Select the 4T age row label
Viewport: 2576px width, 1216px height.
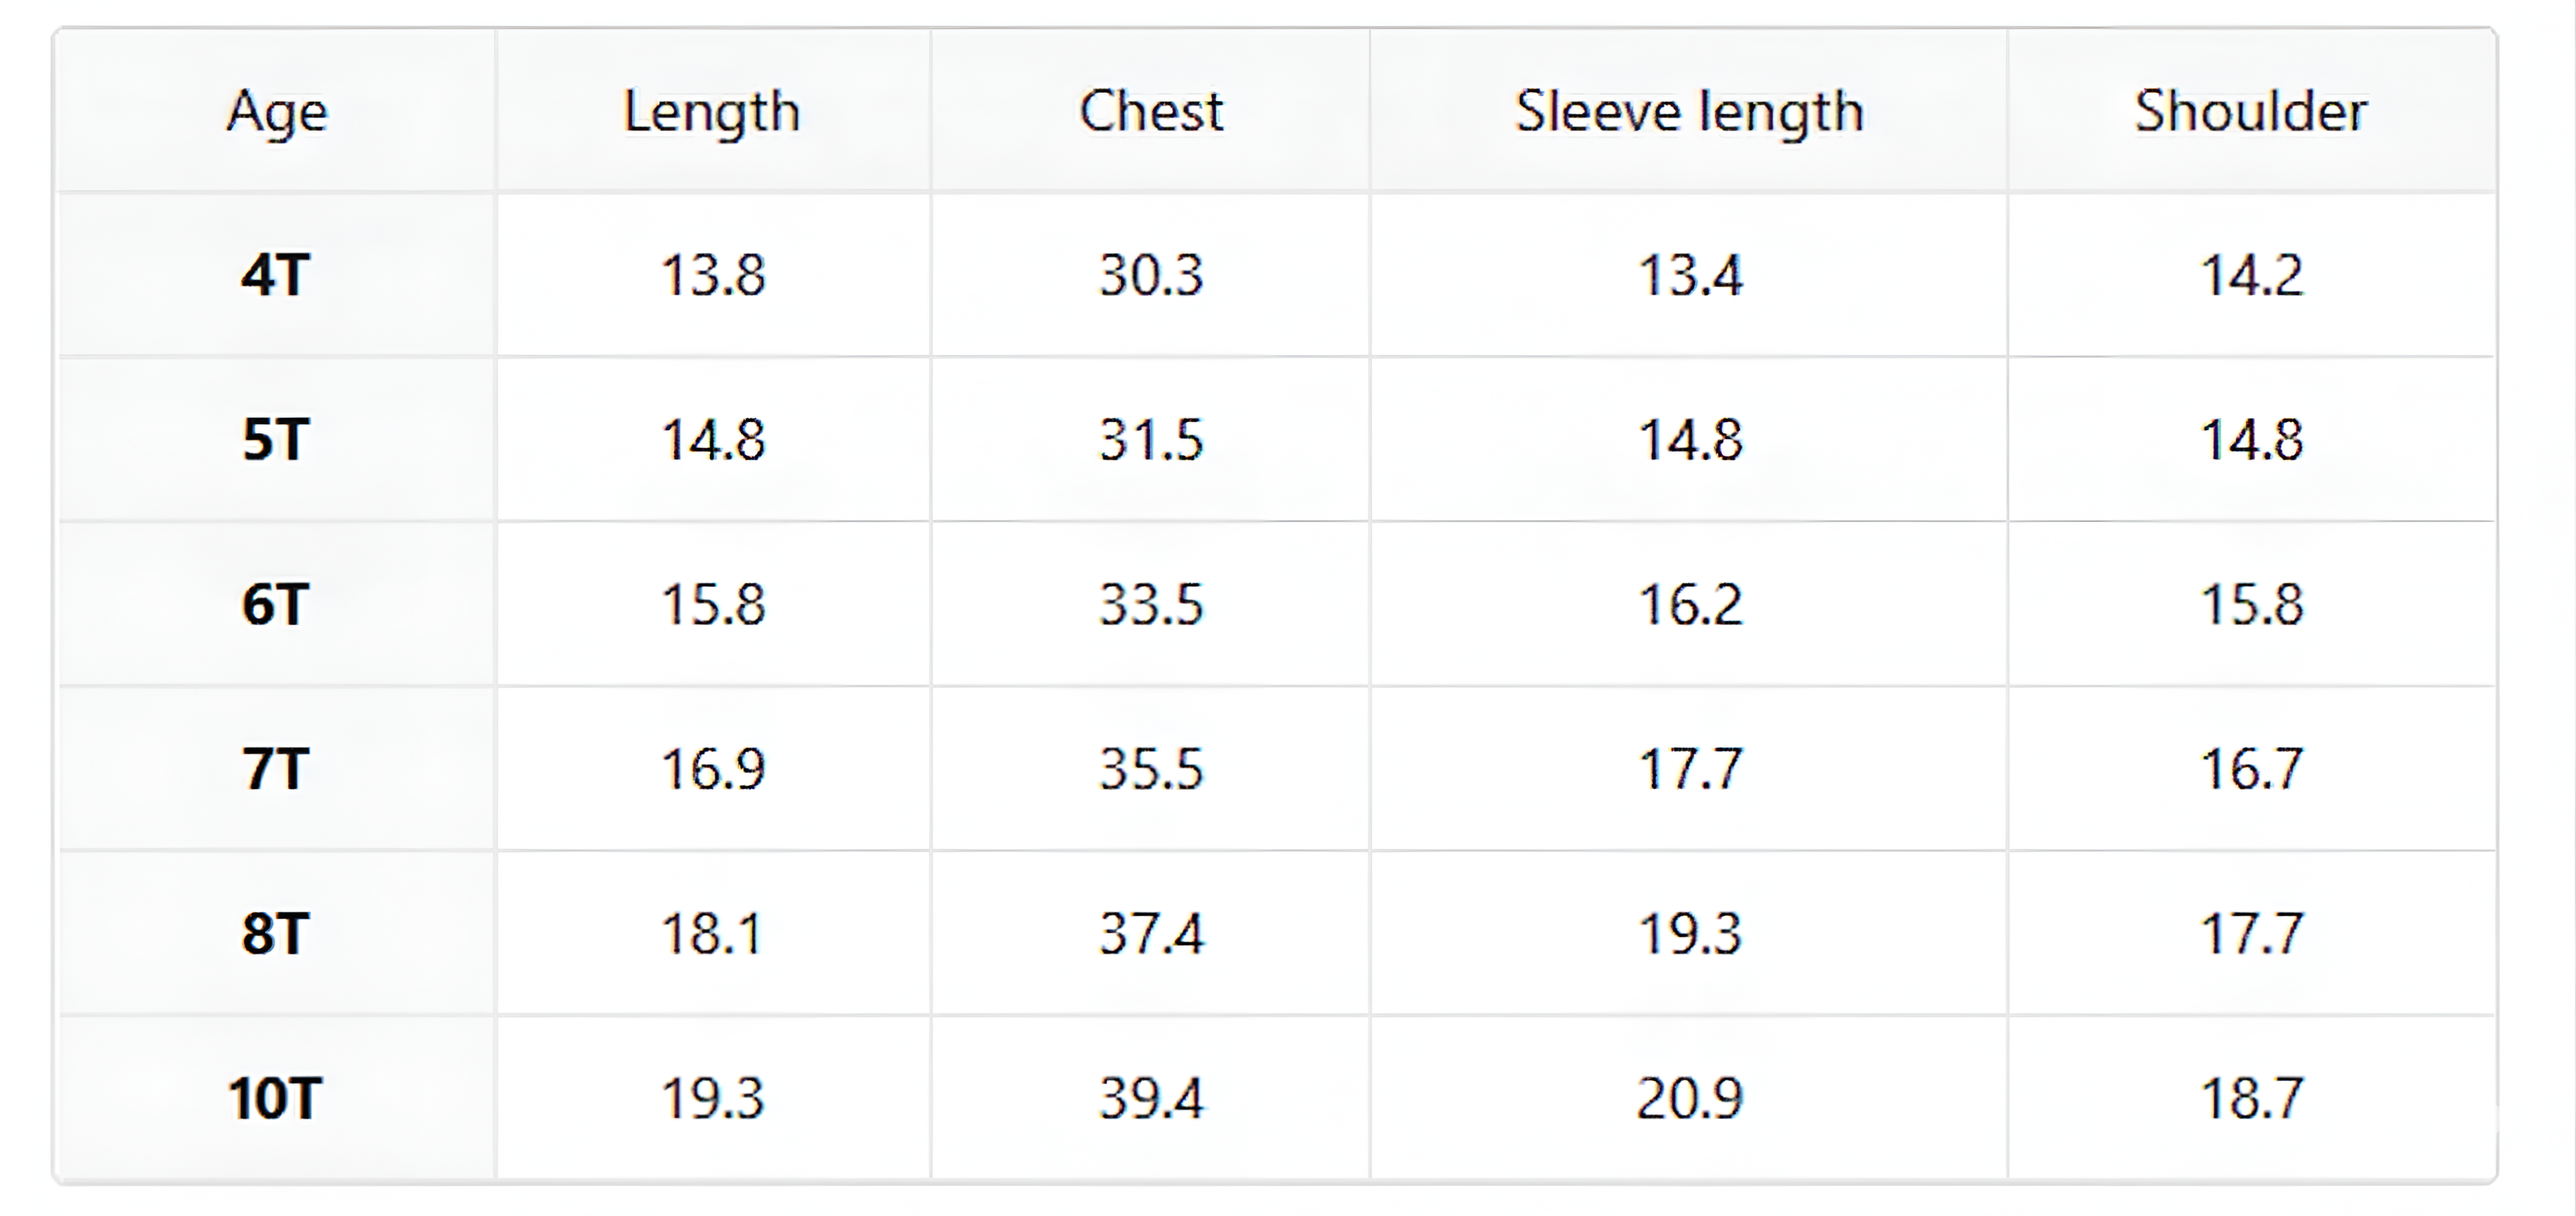pyautogui.click(x=277, y=275)
